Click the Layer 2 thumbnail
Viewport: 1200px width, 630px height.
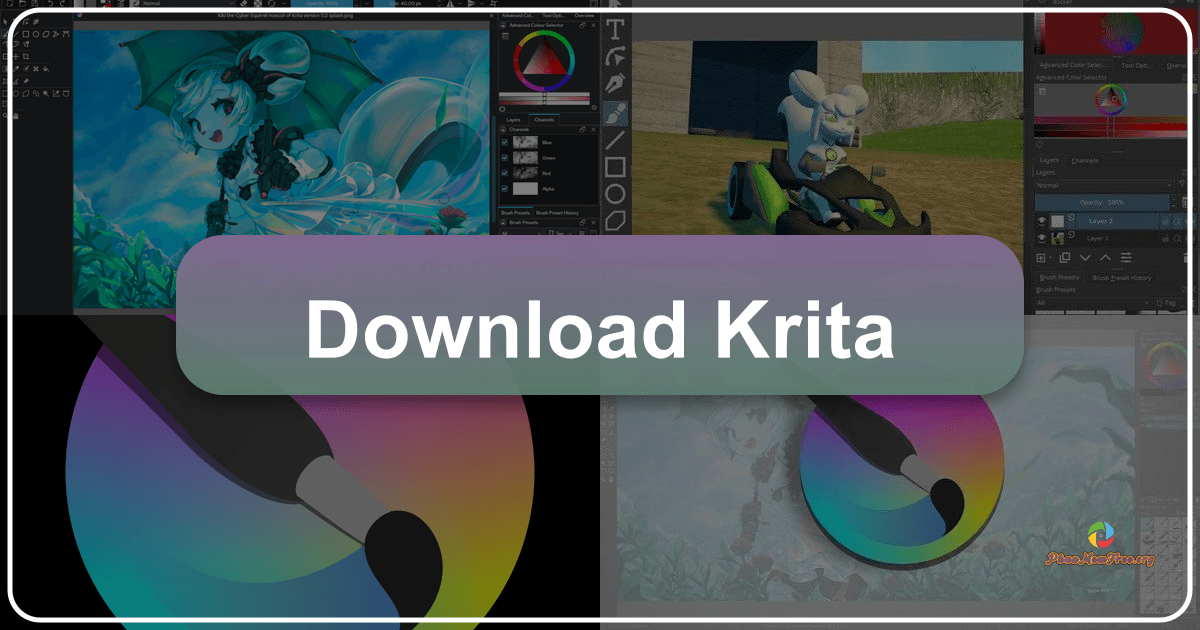[1058, 221]
